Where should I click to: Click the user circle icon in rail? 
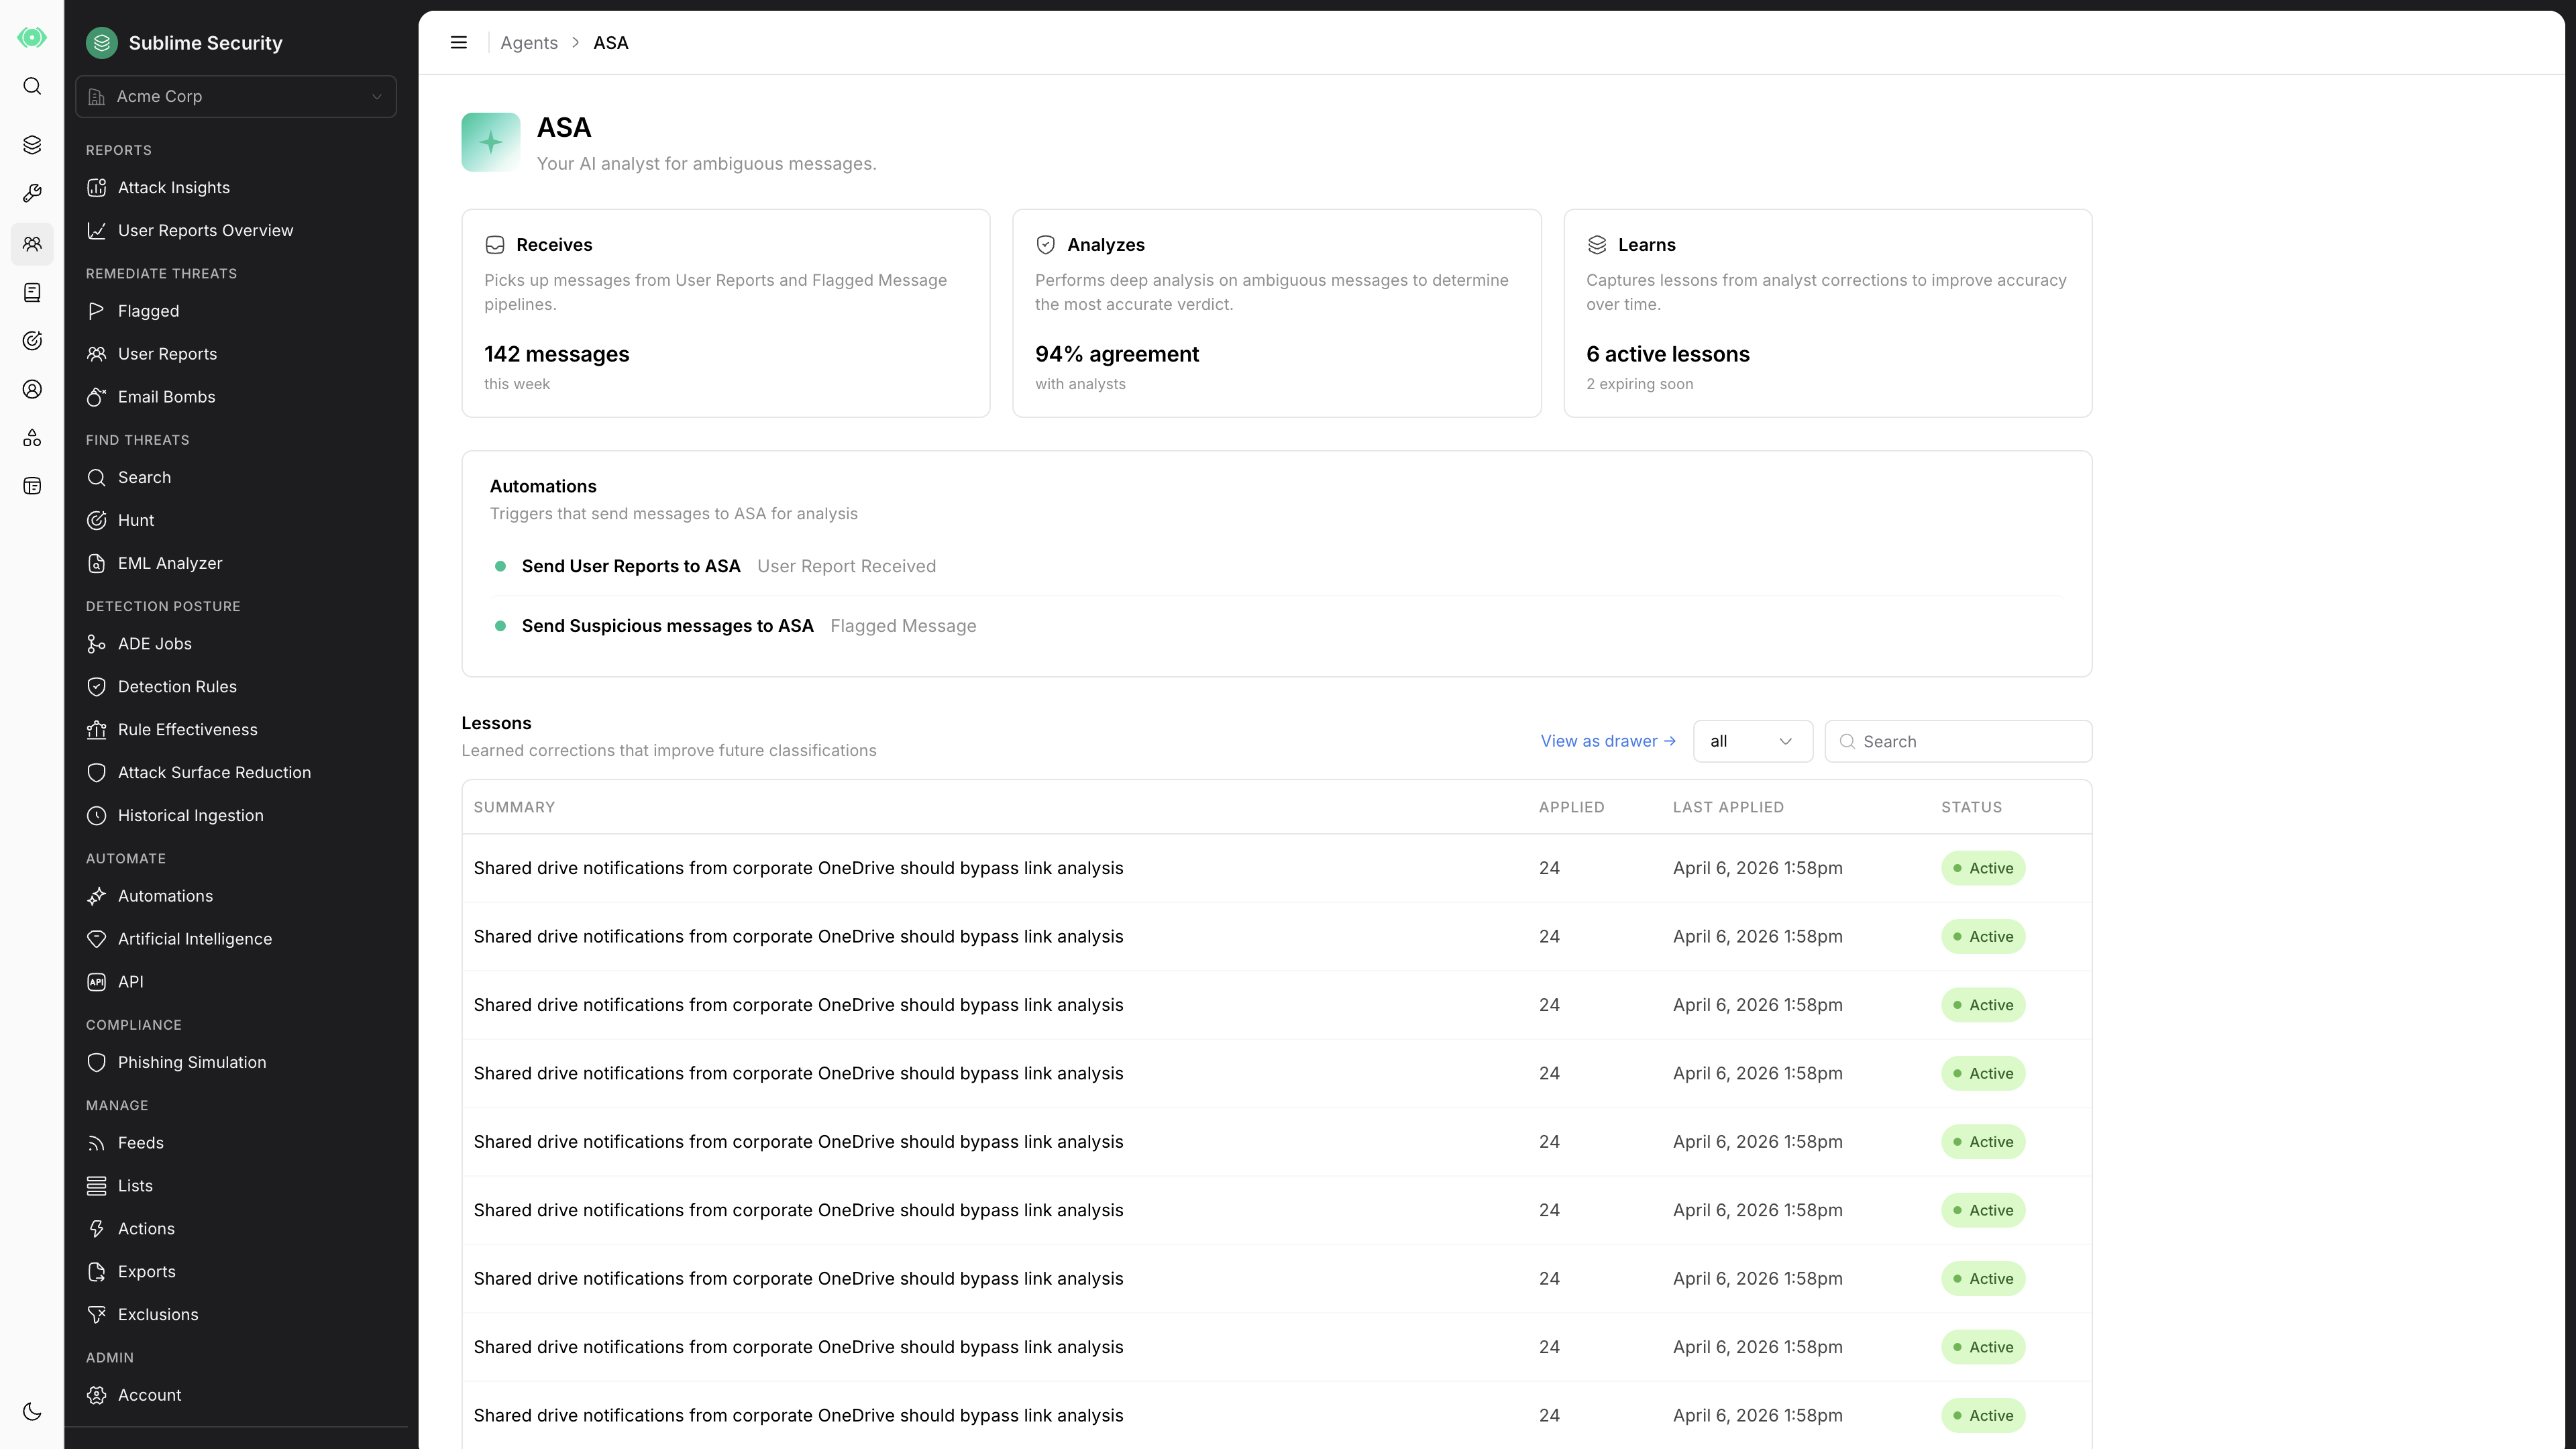pos(32,389)
